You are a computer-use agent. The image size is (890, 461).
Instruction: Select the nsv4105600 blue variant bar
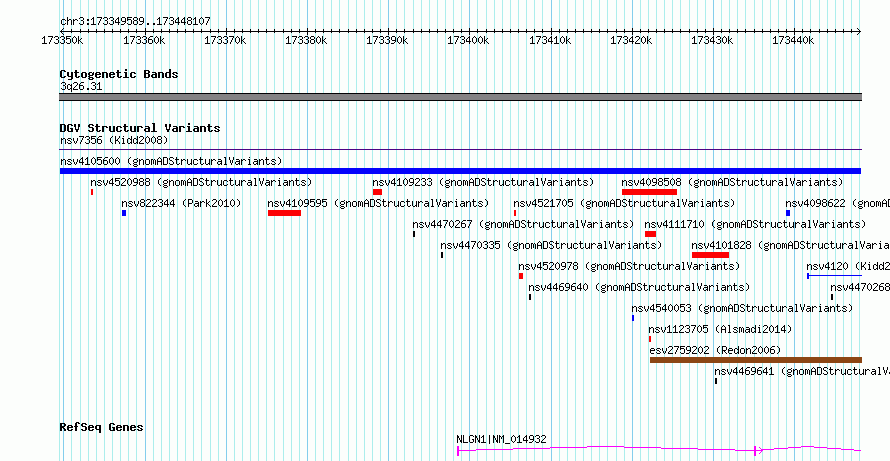[460, 171]
